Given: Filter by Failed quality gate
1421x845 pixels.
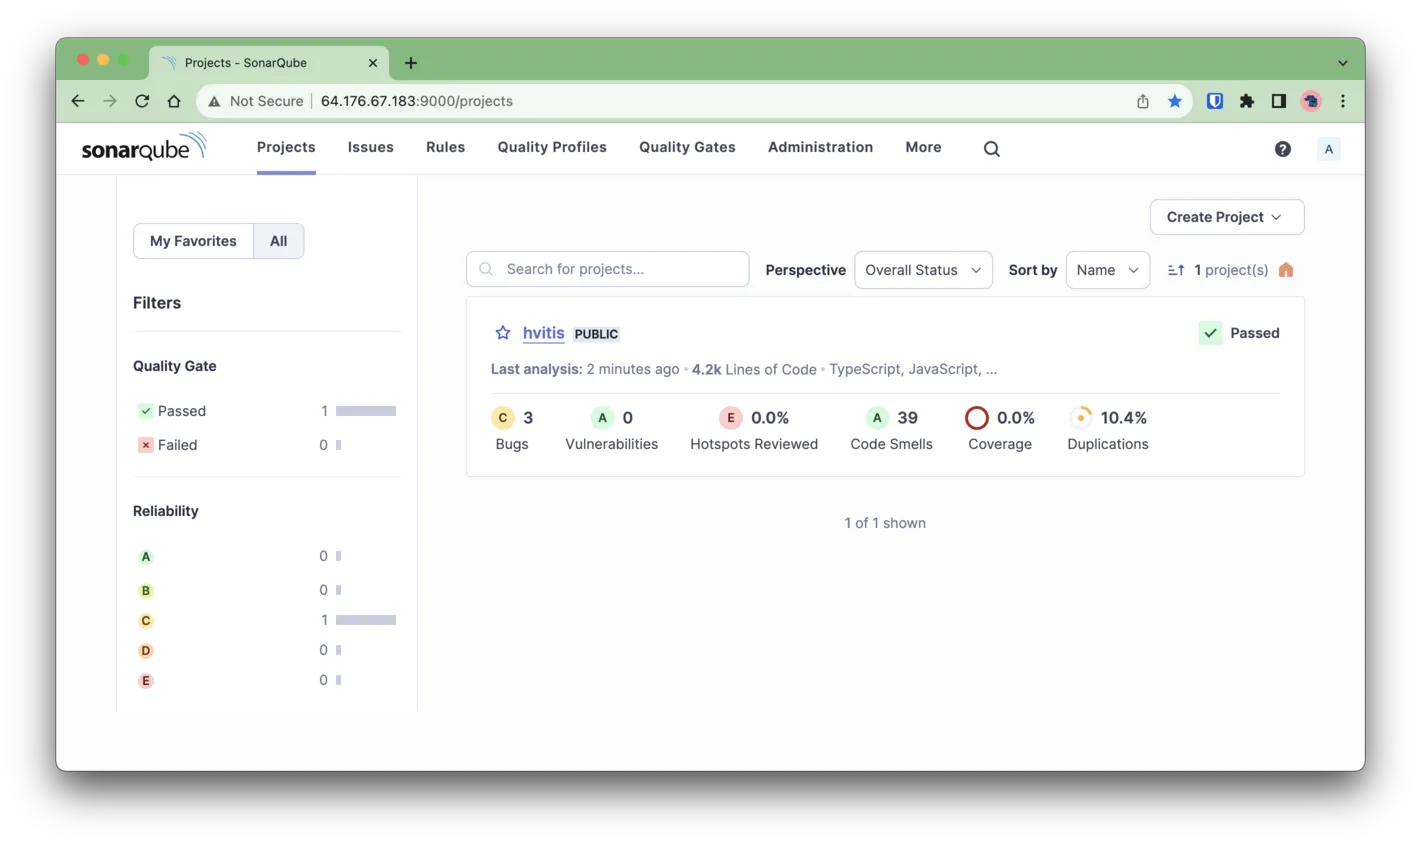Looking at the screenshot, I should point(177,445).
